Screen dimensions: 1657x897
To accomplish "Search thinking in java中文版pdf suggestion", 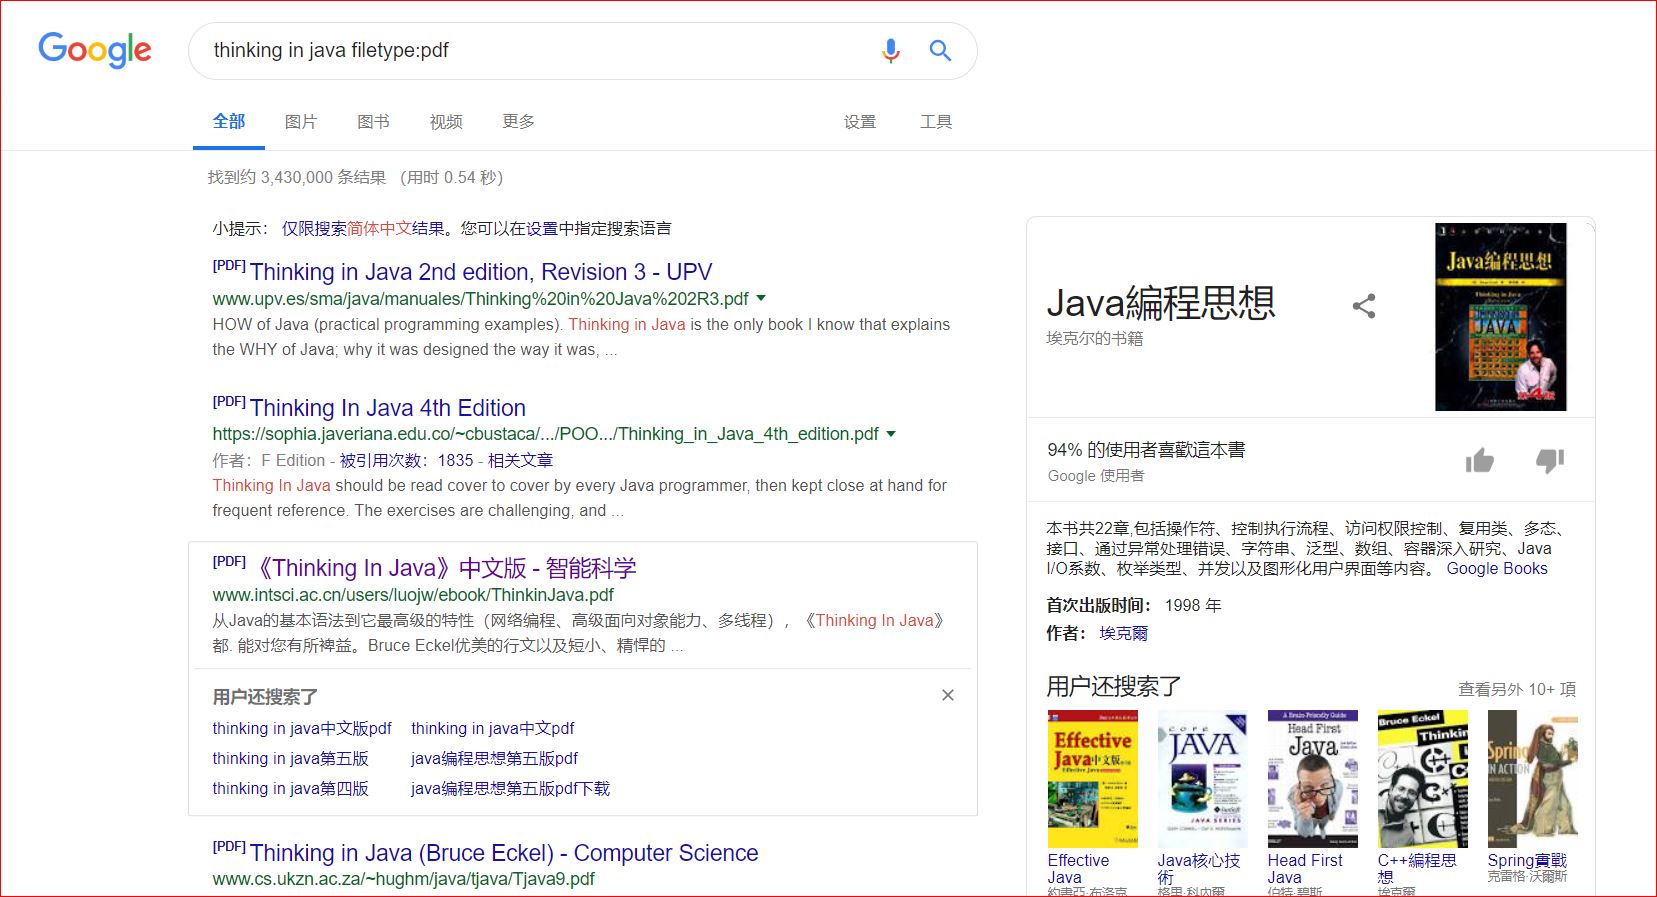I will [x=302, y=728].
